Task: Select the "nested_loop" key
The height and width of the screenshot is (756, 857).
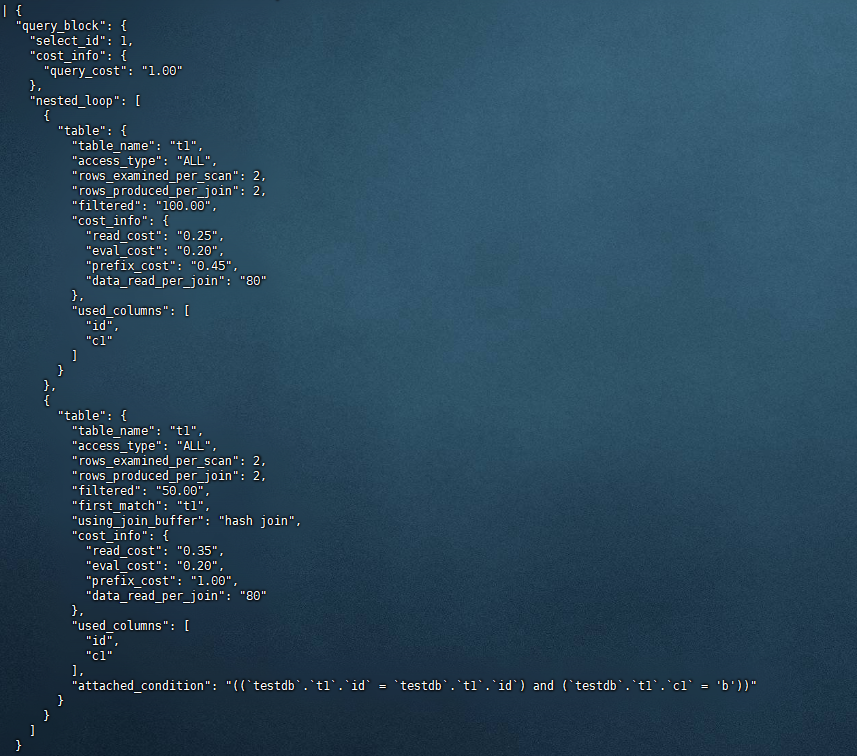Action: click(74, 101)
